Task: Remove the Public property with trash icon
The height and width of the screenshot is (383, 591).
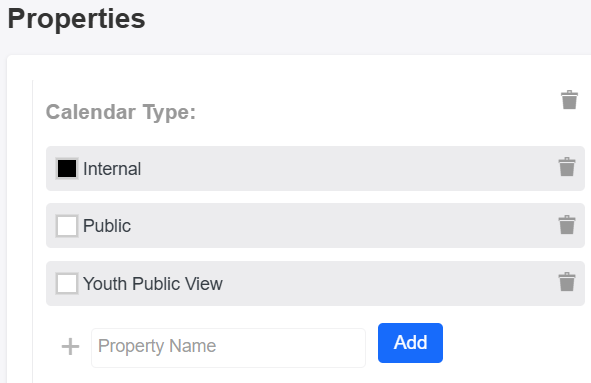Action: point(567,225)
